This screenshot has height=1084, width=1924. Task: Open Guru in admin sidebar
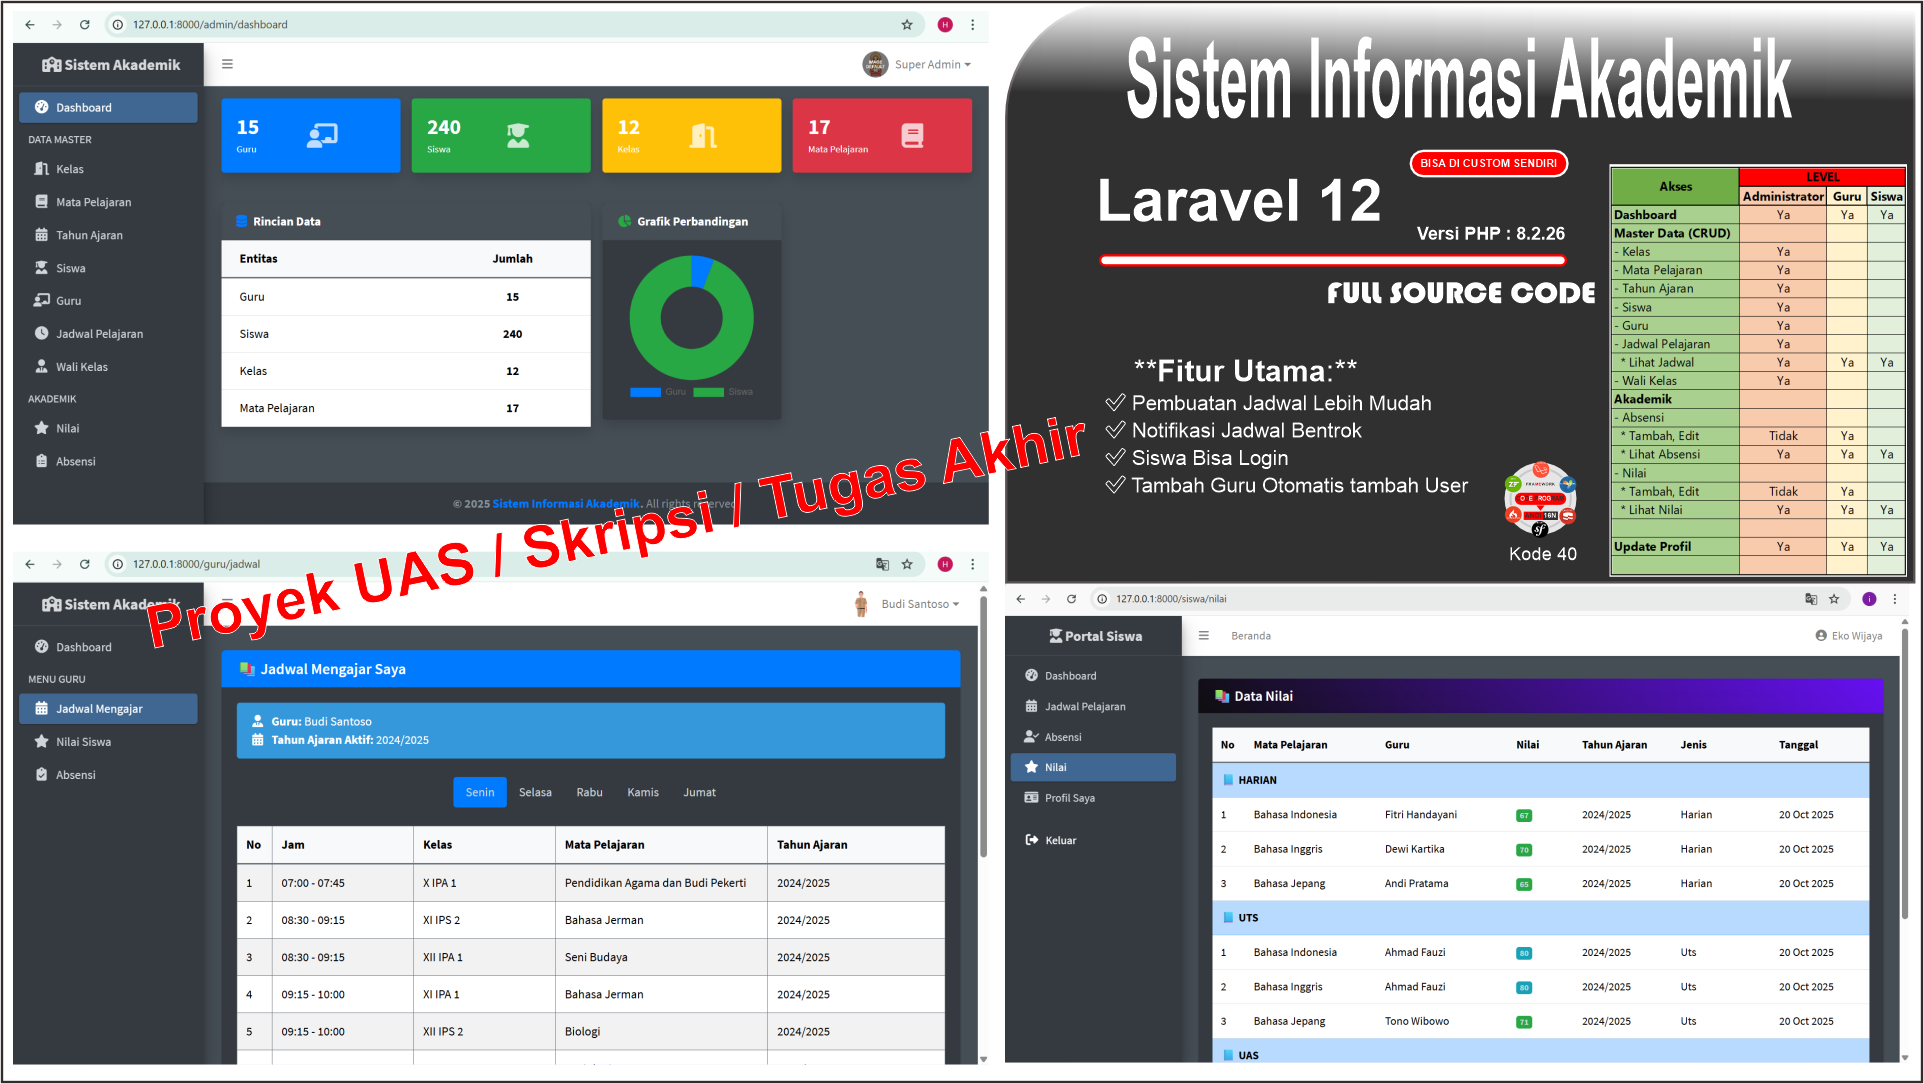tap(108, 300)
